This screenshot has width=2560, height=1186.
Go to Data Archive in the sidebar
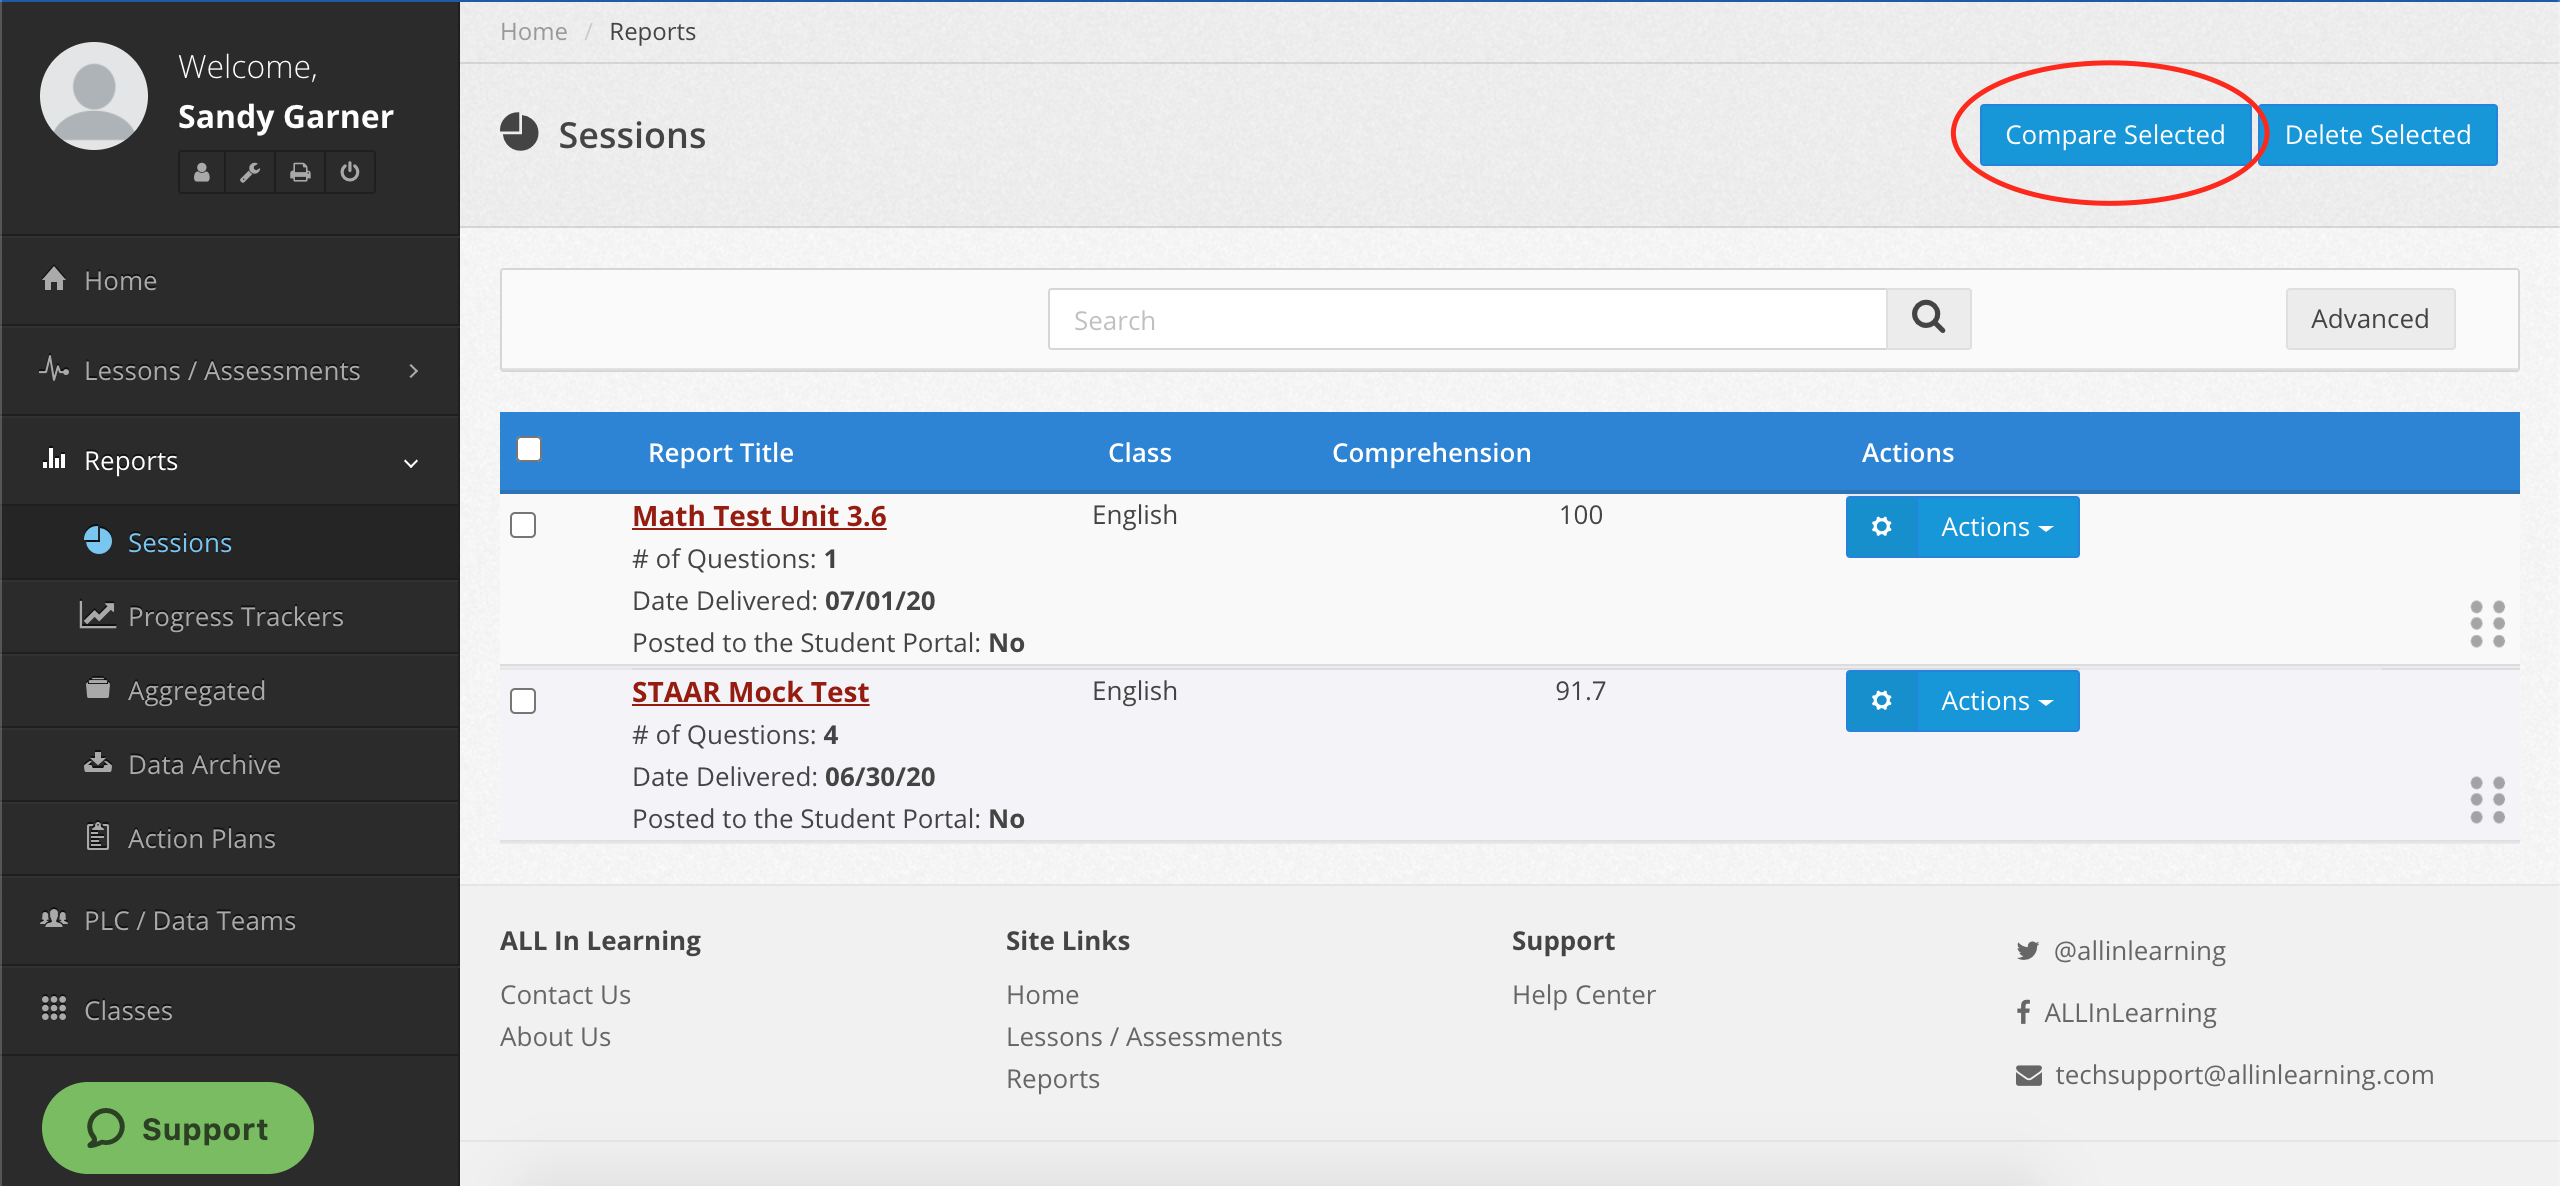tap(204, 765)
